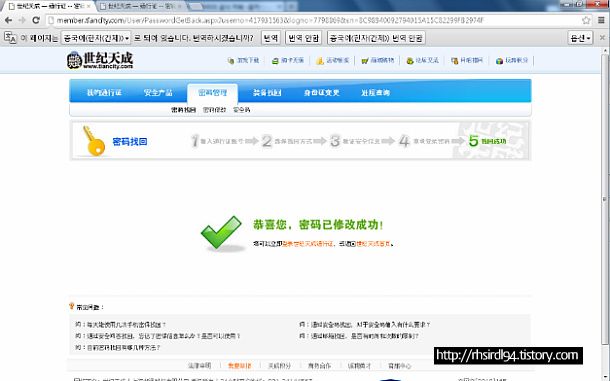Click the orange highlighted footer link
This screenshot has width=610, height=381.
[240, 366]
